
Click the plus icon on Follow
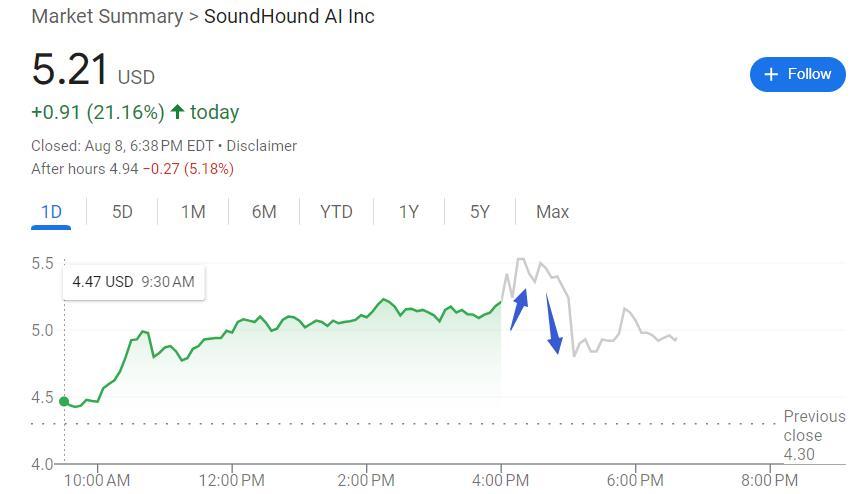(x=770, y=75)
